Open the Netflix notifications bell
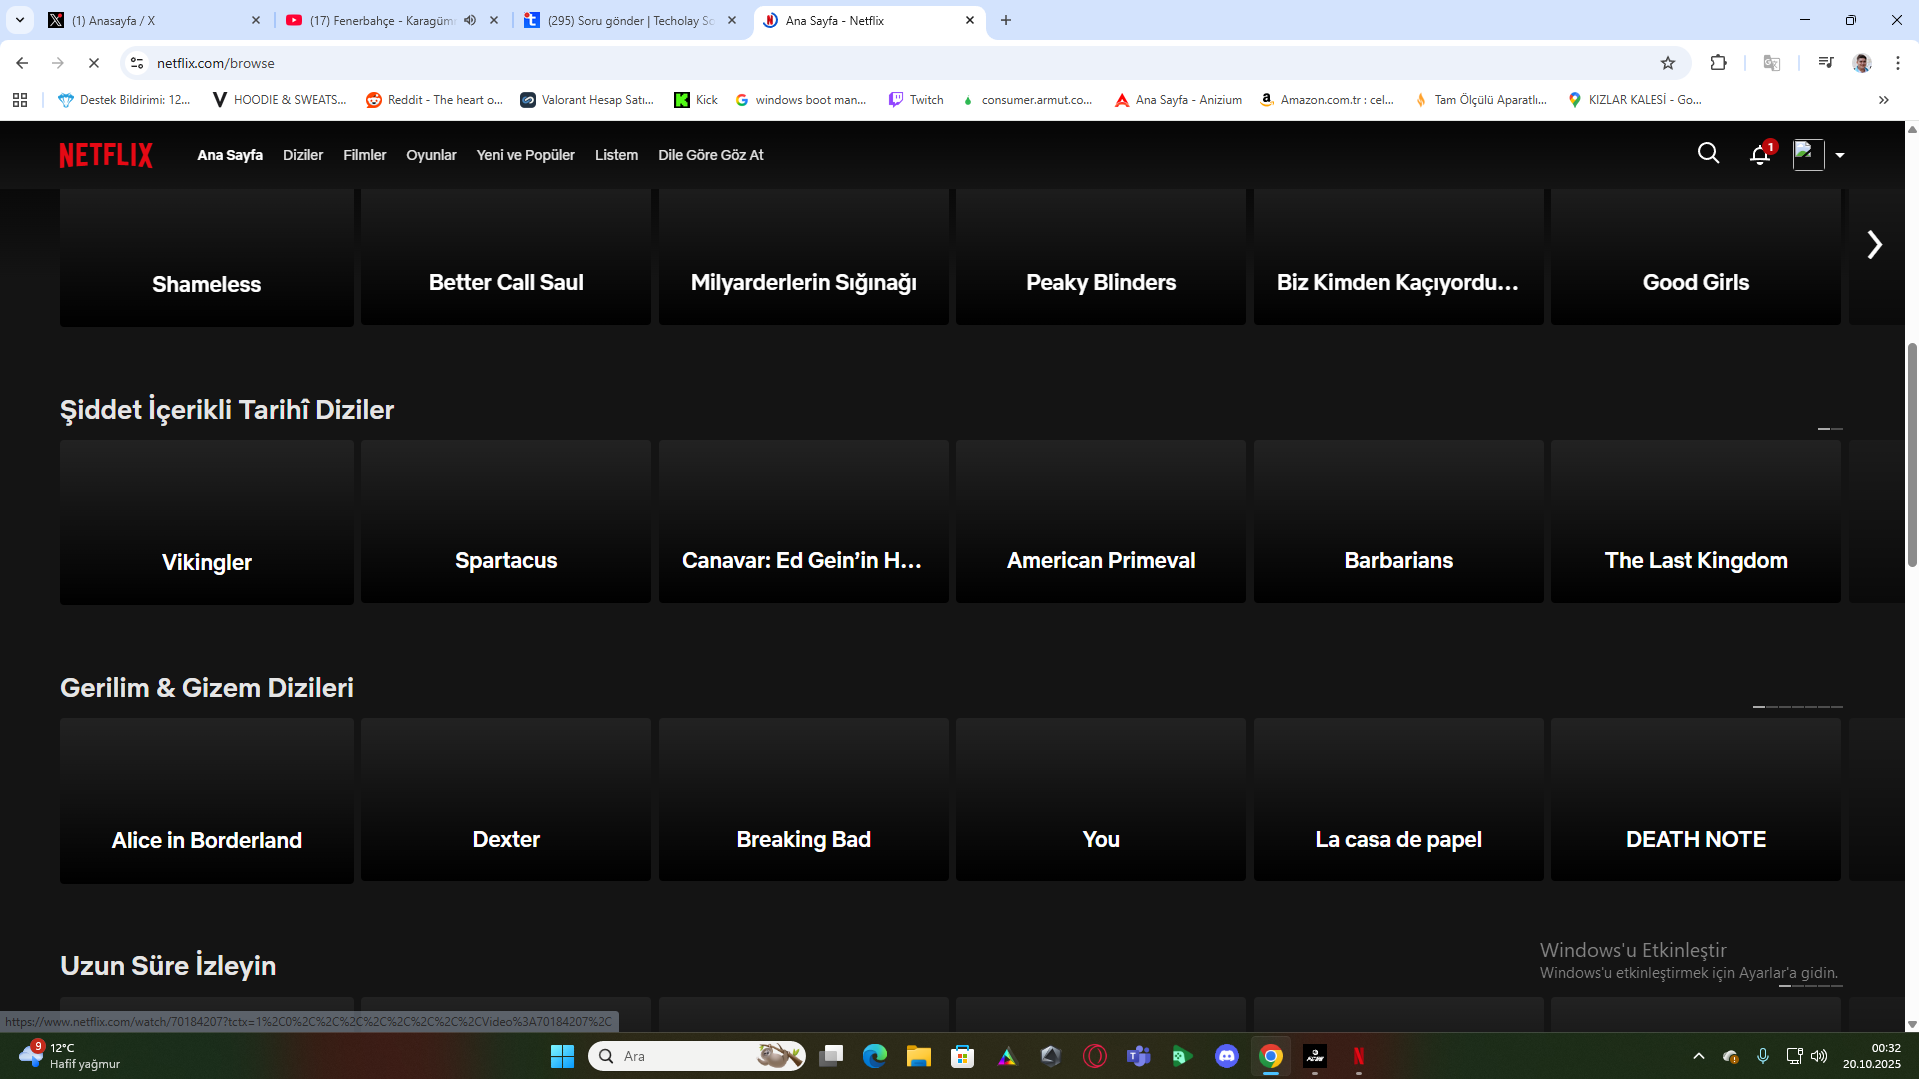Image resolution: width=1919 pixels, height=1079 pixels. 1760,155
